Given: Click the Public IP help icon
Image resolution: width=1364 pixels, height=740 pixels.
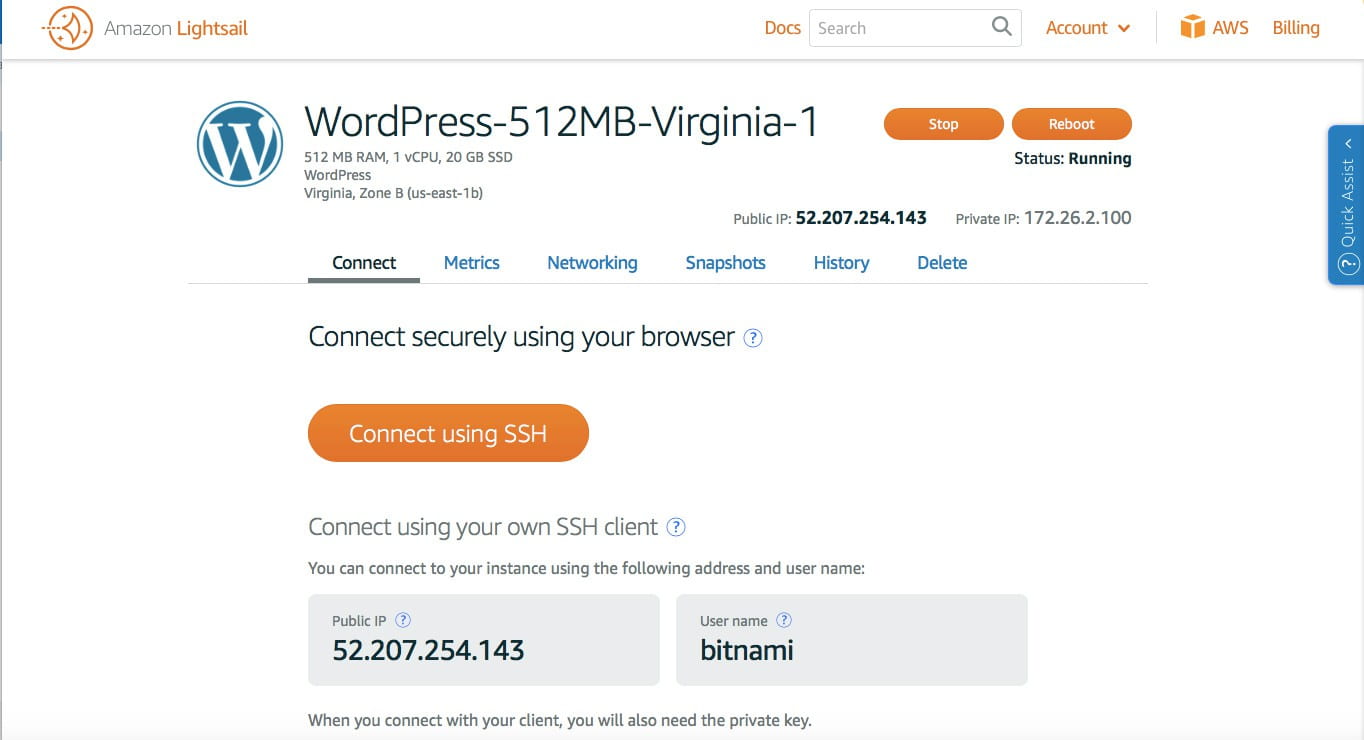Looking at the screenshot, I should [403, 620].
